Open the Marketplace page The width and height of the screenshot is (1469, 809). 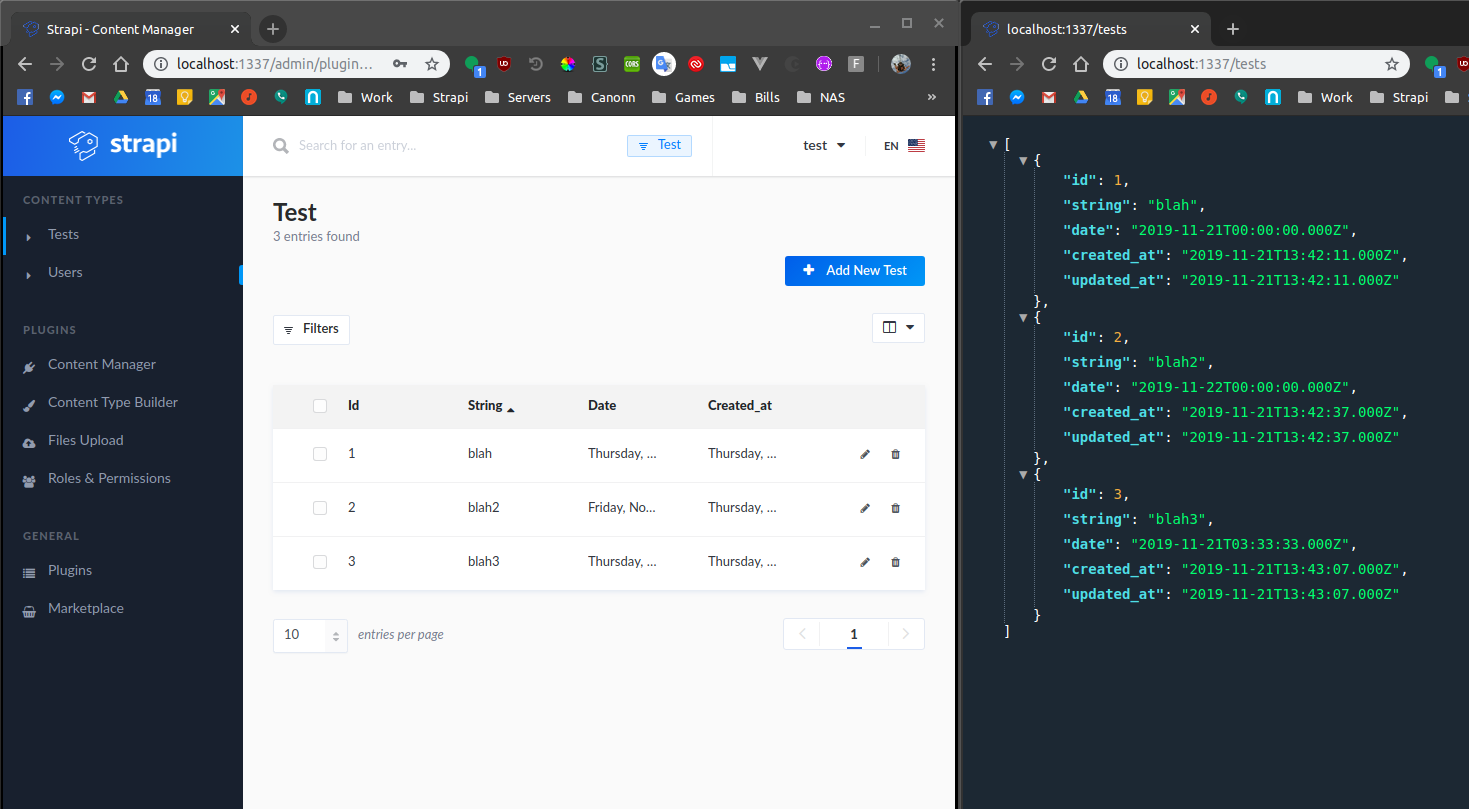coord(86,608)
